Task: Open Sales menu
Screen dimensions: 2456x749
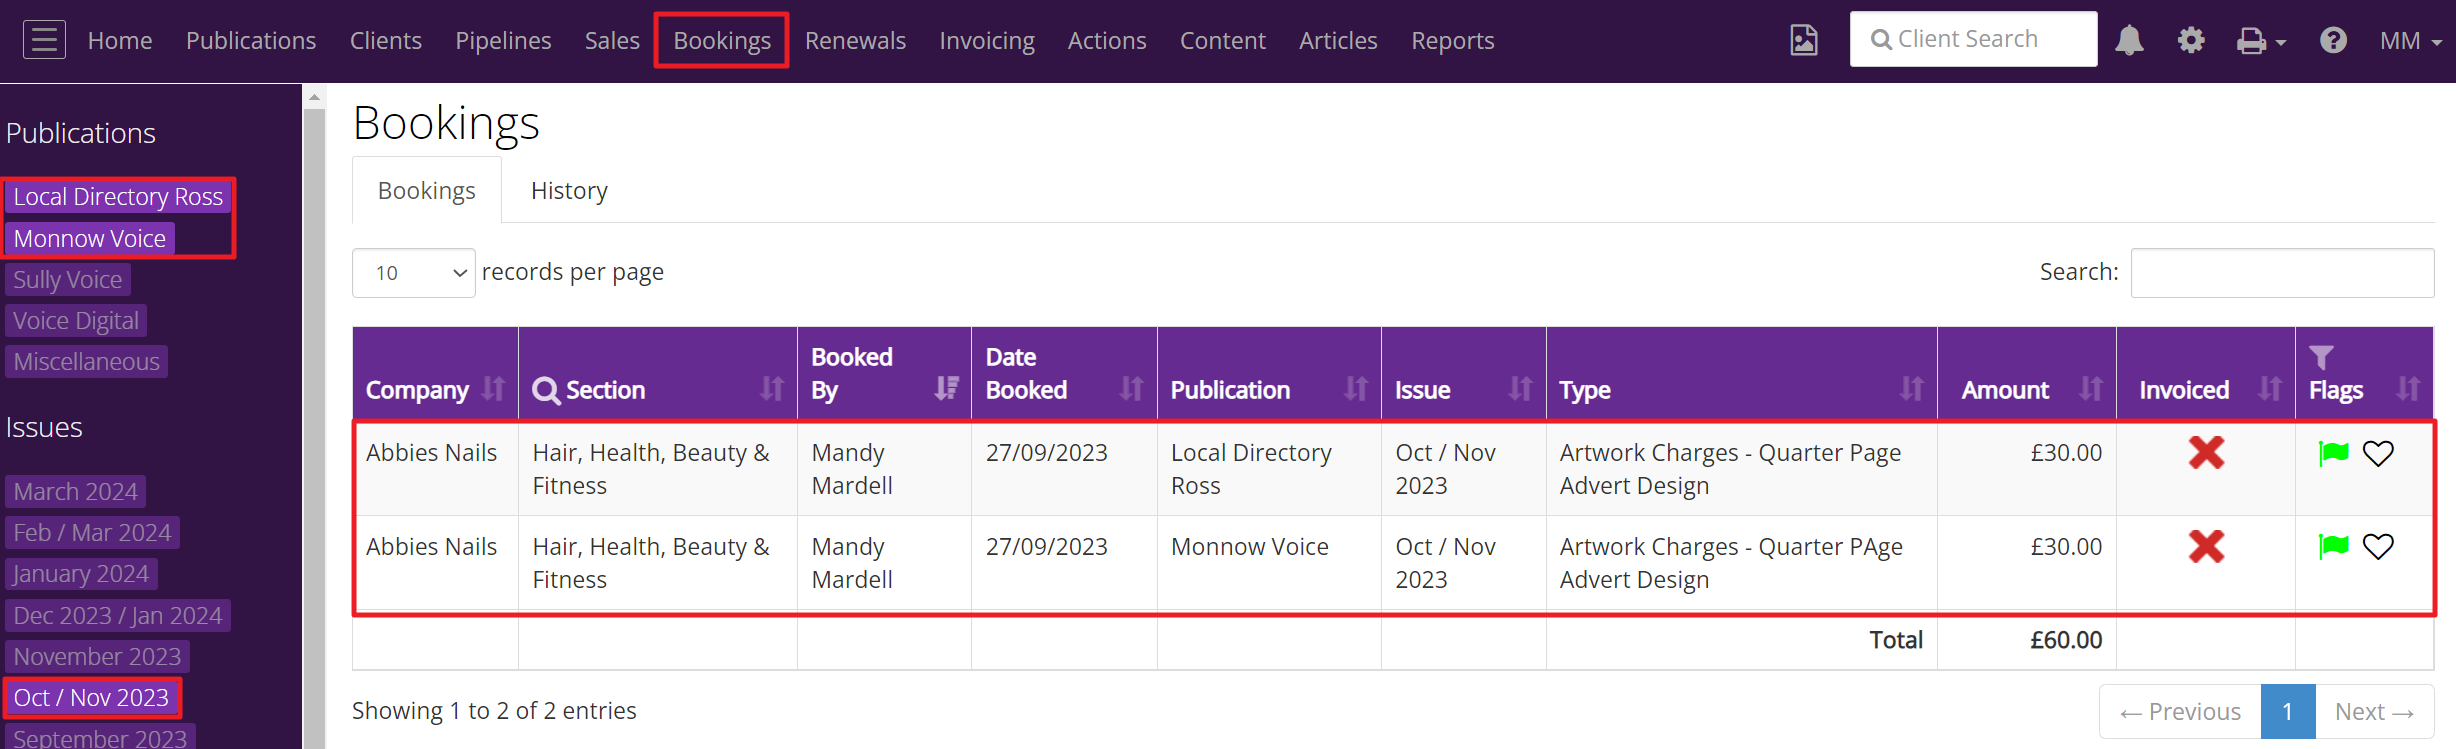Action: 612,41
